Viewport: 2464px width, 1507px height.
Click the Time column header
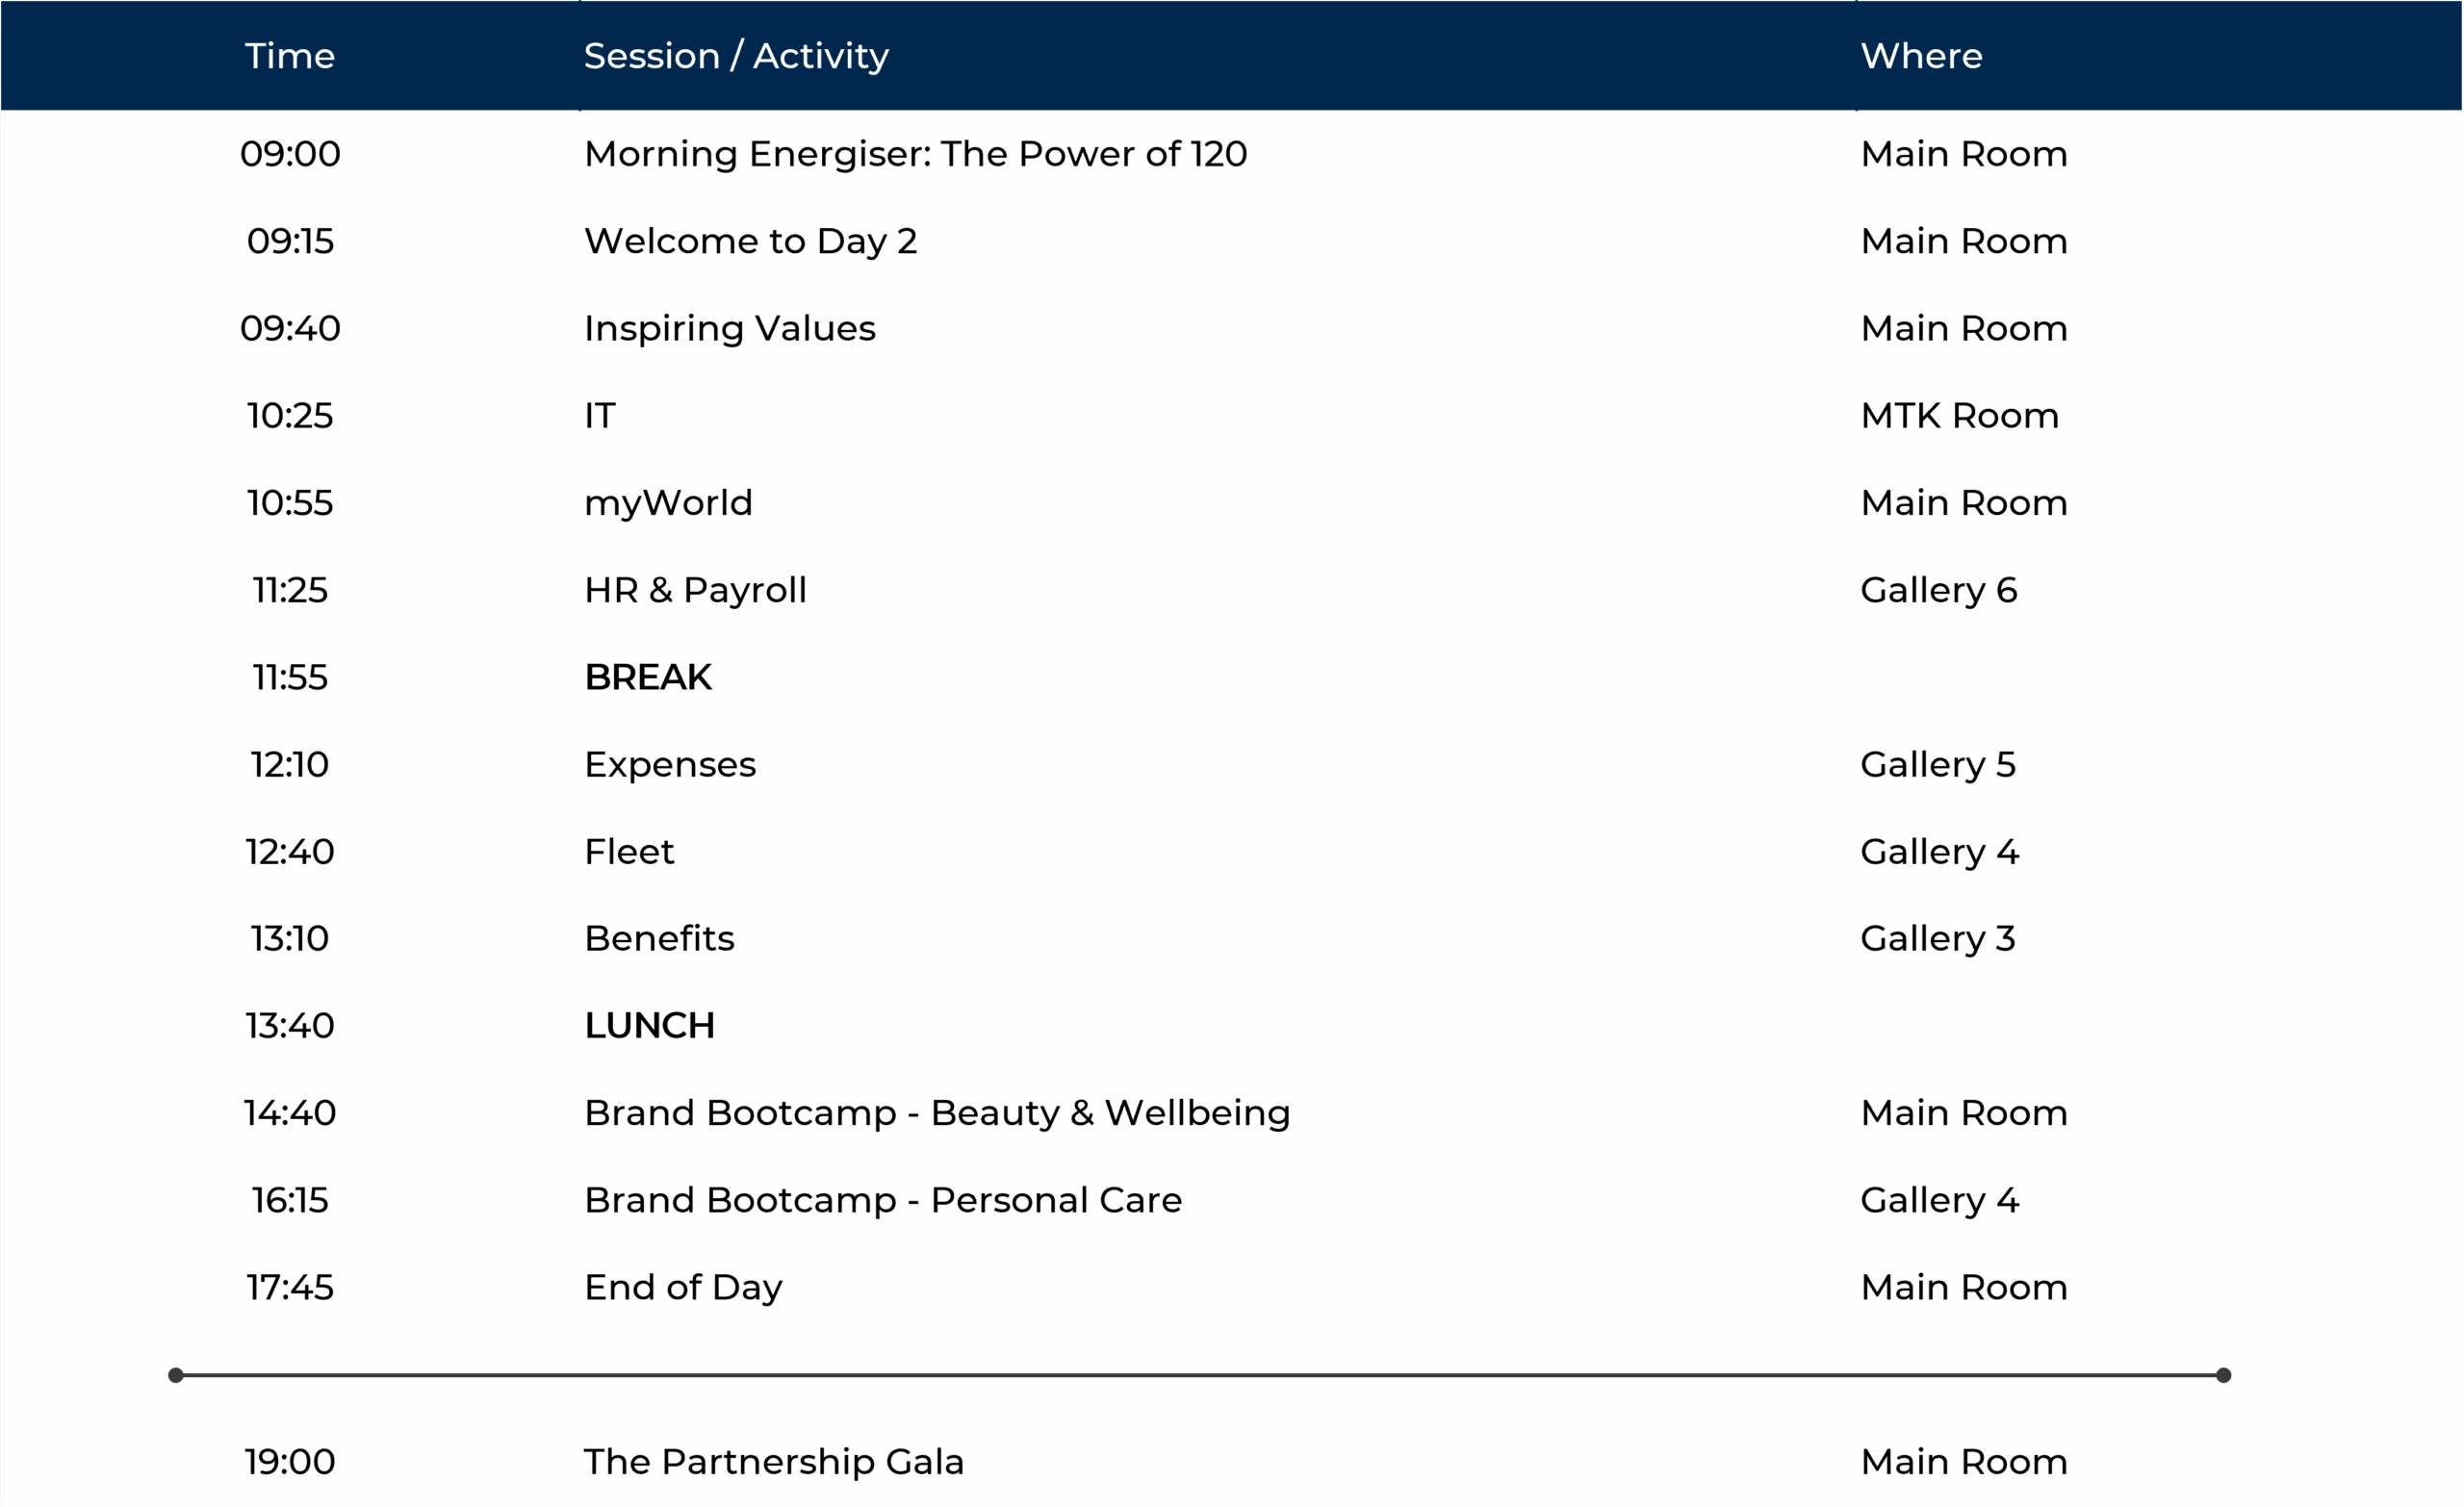click(x=289, y=56)
